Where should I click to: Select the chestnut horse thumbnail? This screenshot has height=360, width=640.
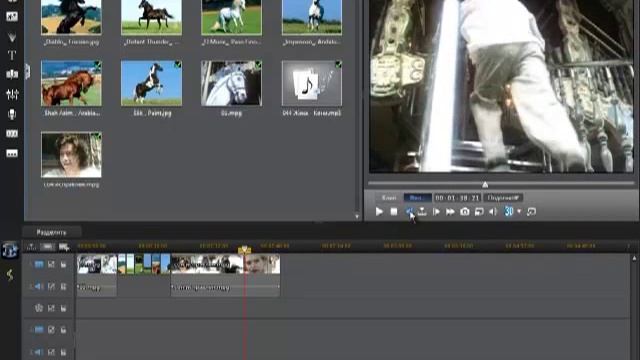pos(71,83)
